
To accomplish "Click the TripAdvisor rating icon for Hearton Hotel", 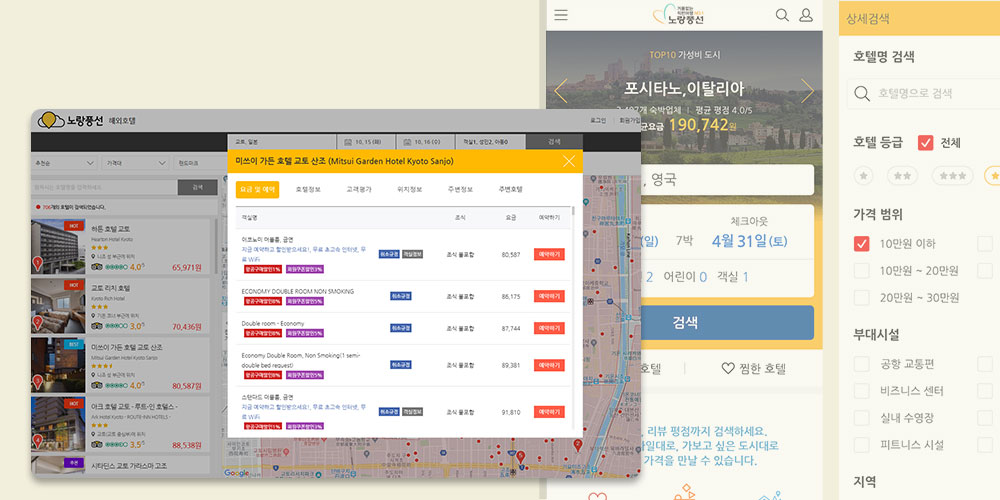I will (x=97, y=267).
